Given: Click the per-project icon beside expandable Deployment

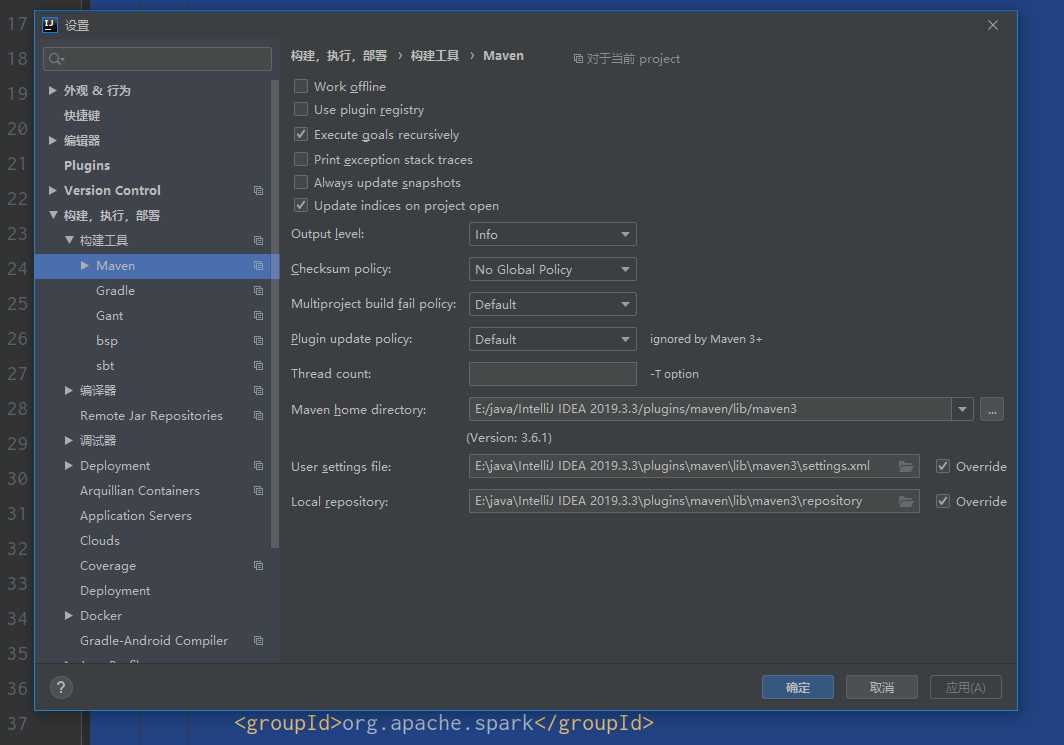Looking at the screenshot, I should coord(259,465).
